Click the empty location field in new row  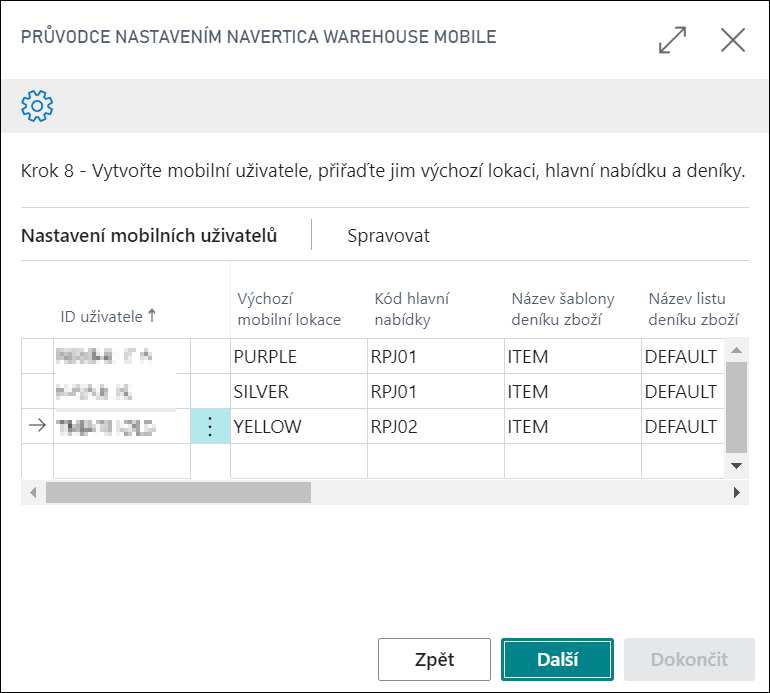tap(299, 461)
